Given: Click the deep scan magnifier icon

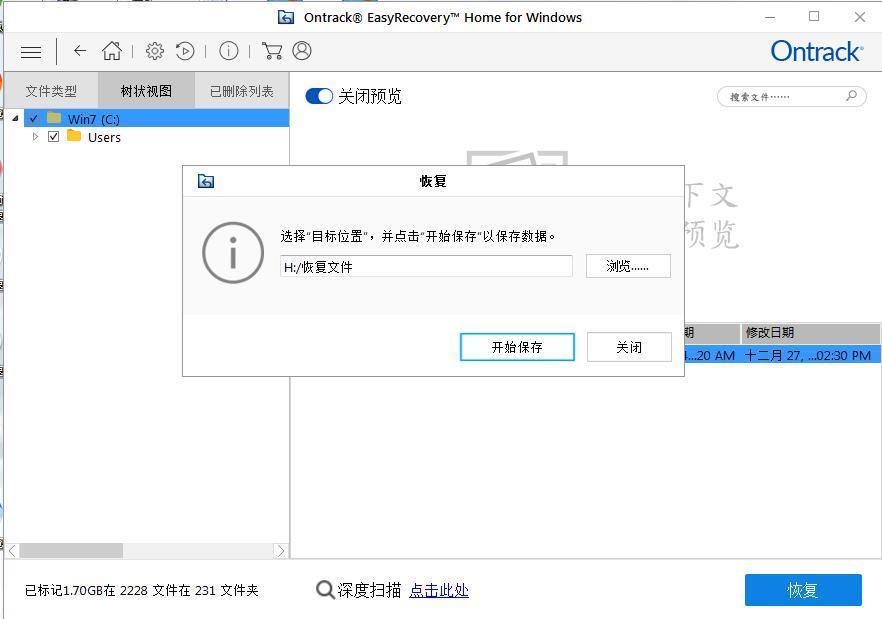Looking at the screenshot, I should click(325, 590).
